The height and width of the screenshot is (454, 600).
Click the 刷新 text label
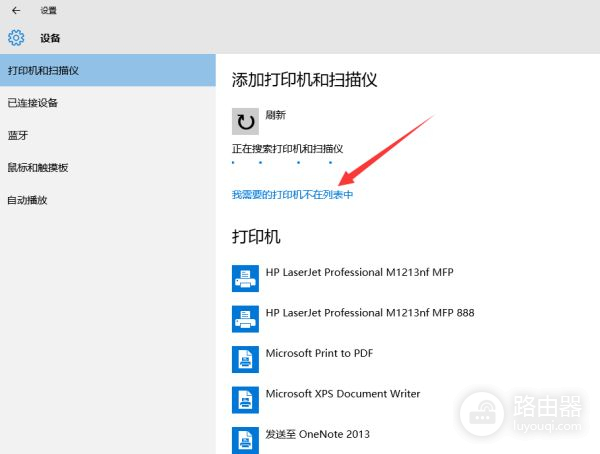click(276, 115)
